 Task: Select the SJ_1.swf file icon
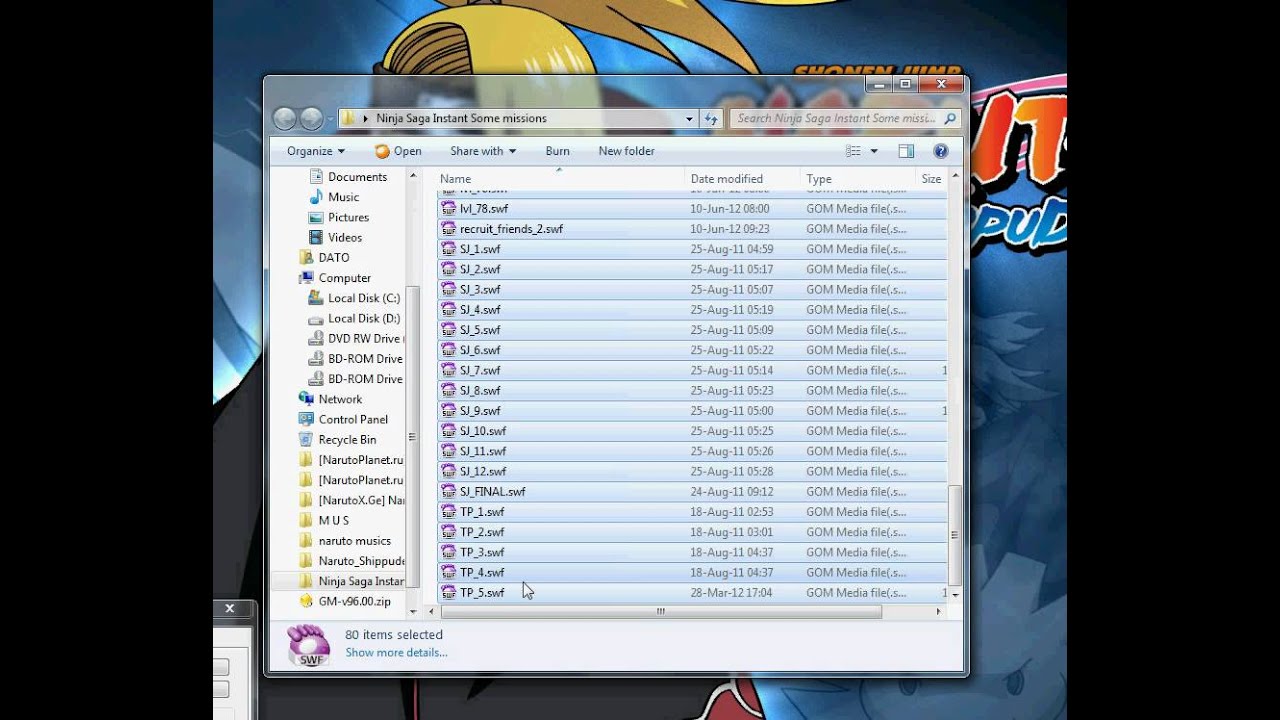coord(449,249)
